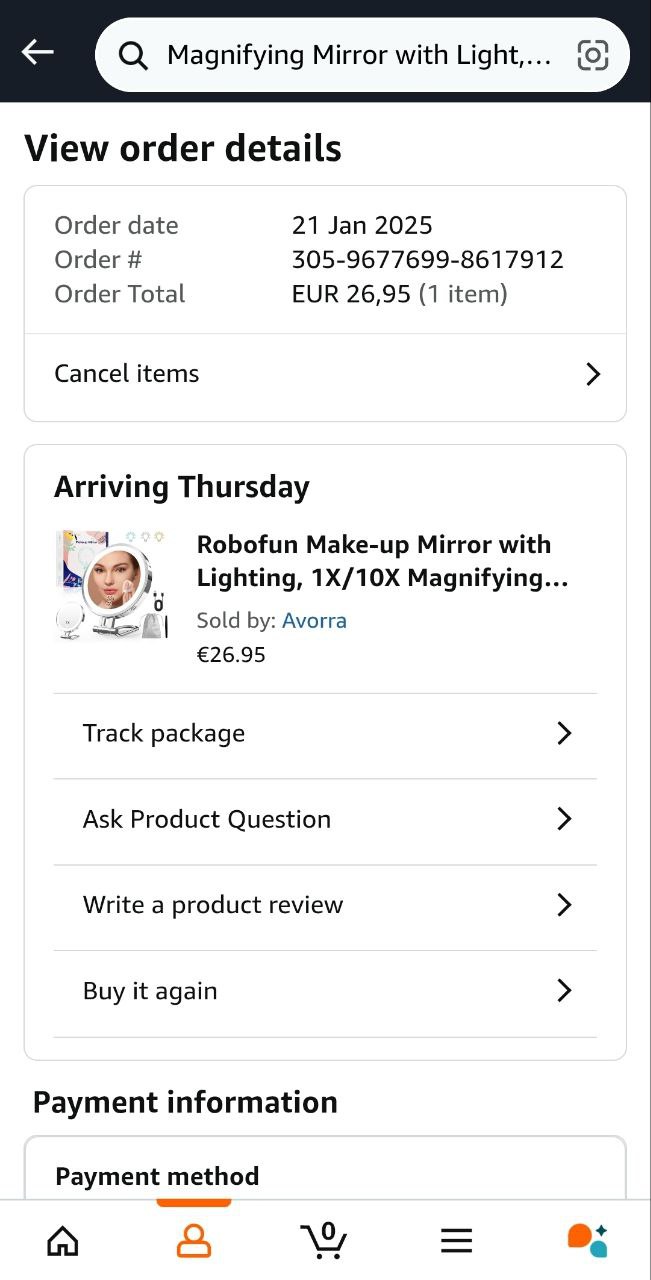Expand Cancel items chevron
Image resolution: width=651 pixels, height=1280 pixels.
[x=593, y=374]
